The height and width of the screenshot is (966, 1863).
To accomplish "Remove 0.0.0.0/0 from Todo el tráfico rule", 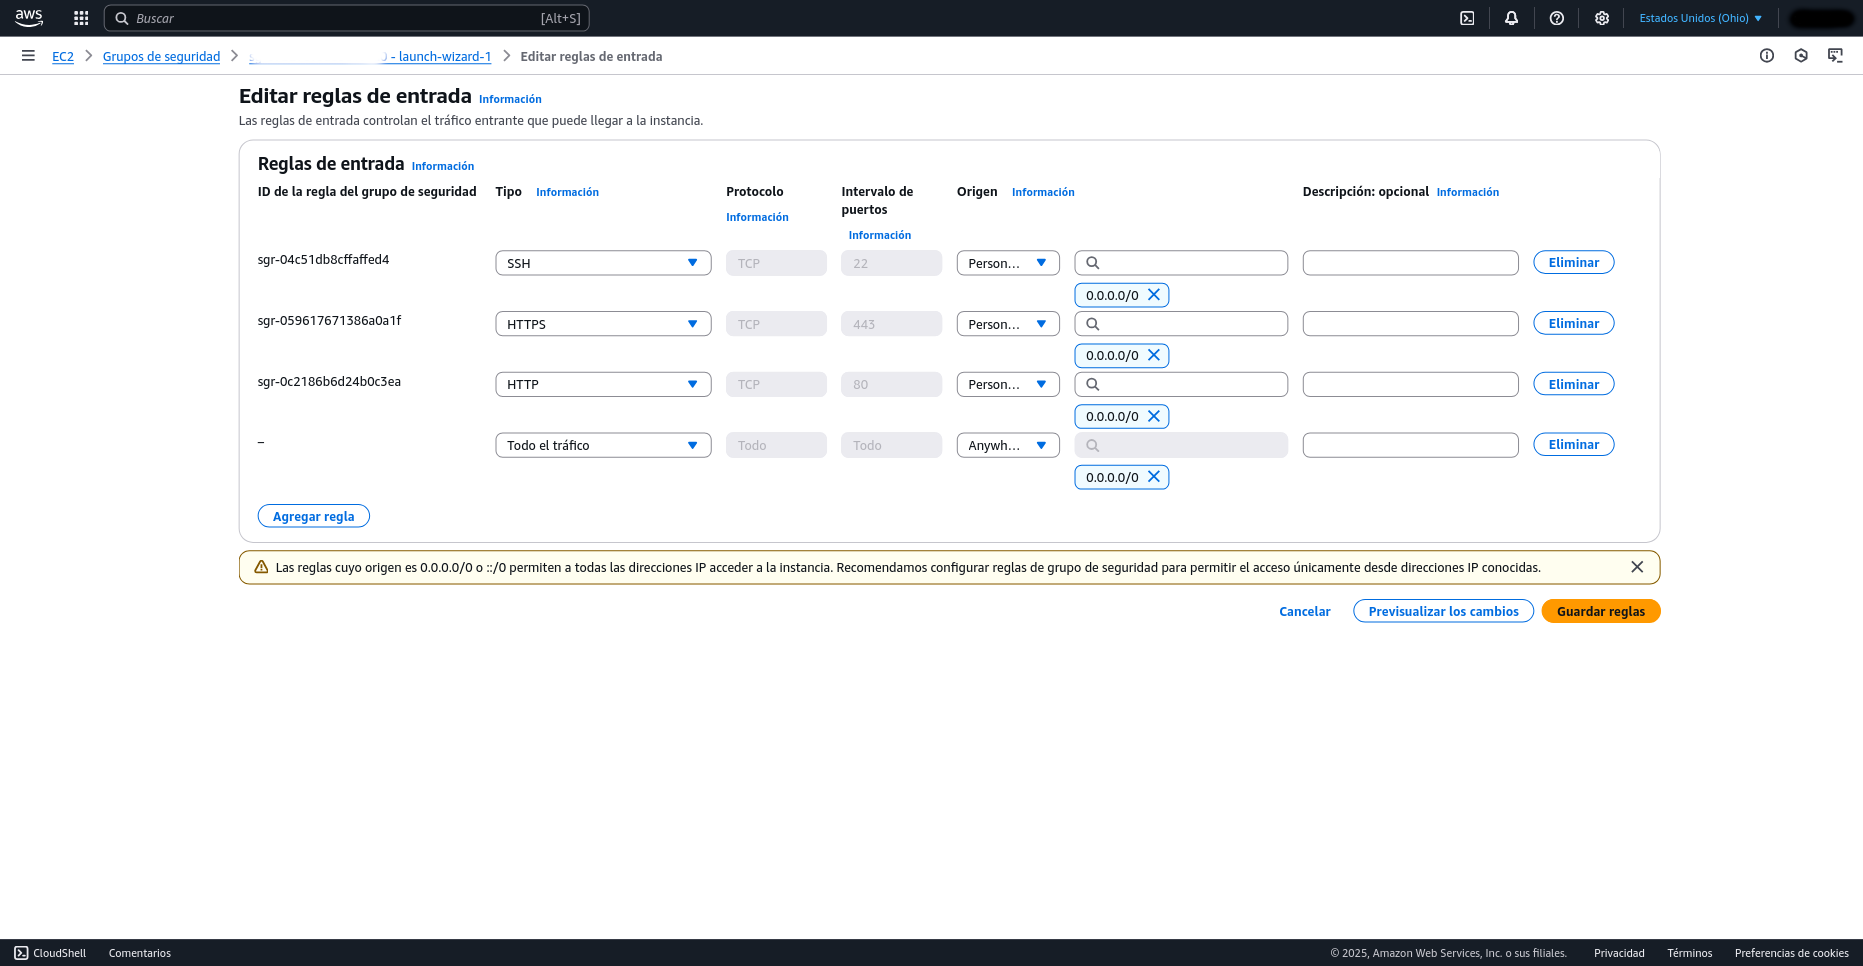I will tap(1154, 477).
